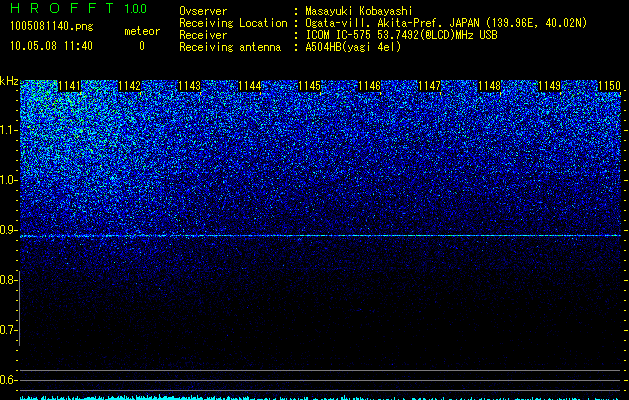This screenshot has height=400, width=629.
Task: Click the meteor count value 0
Action: pos(142,46)
